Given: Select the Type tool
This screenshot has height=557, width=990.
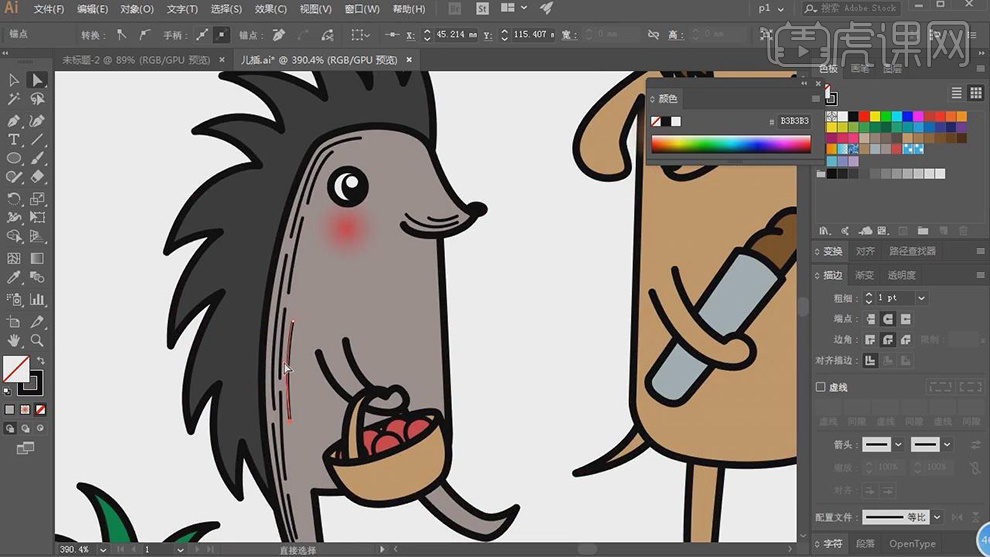Looking at the screenshot, I should click(x=14, y=139).
